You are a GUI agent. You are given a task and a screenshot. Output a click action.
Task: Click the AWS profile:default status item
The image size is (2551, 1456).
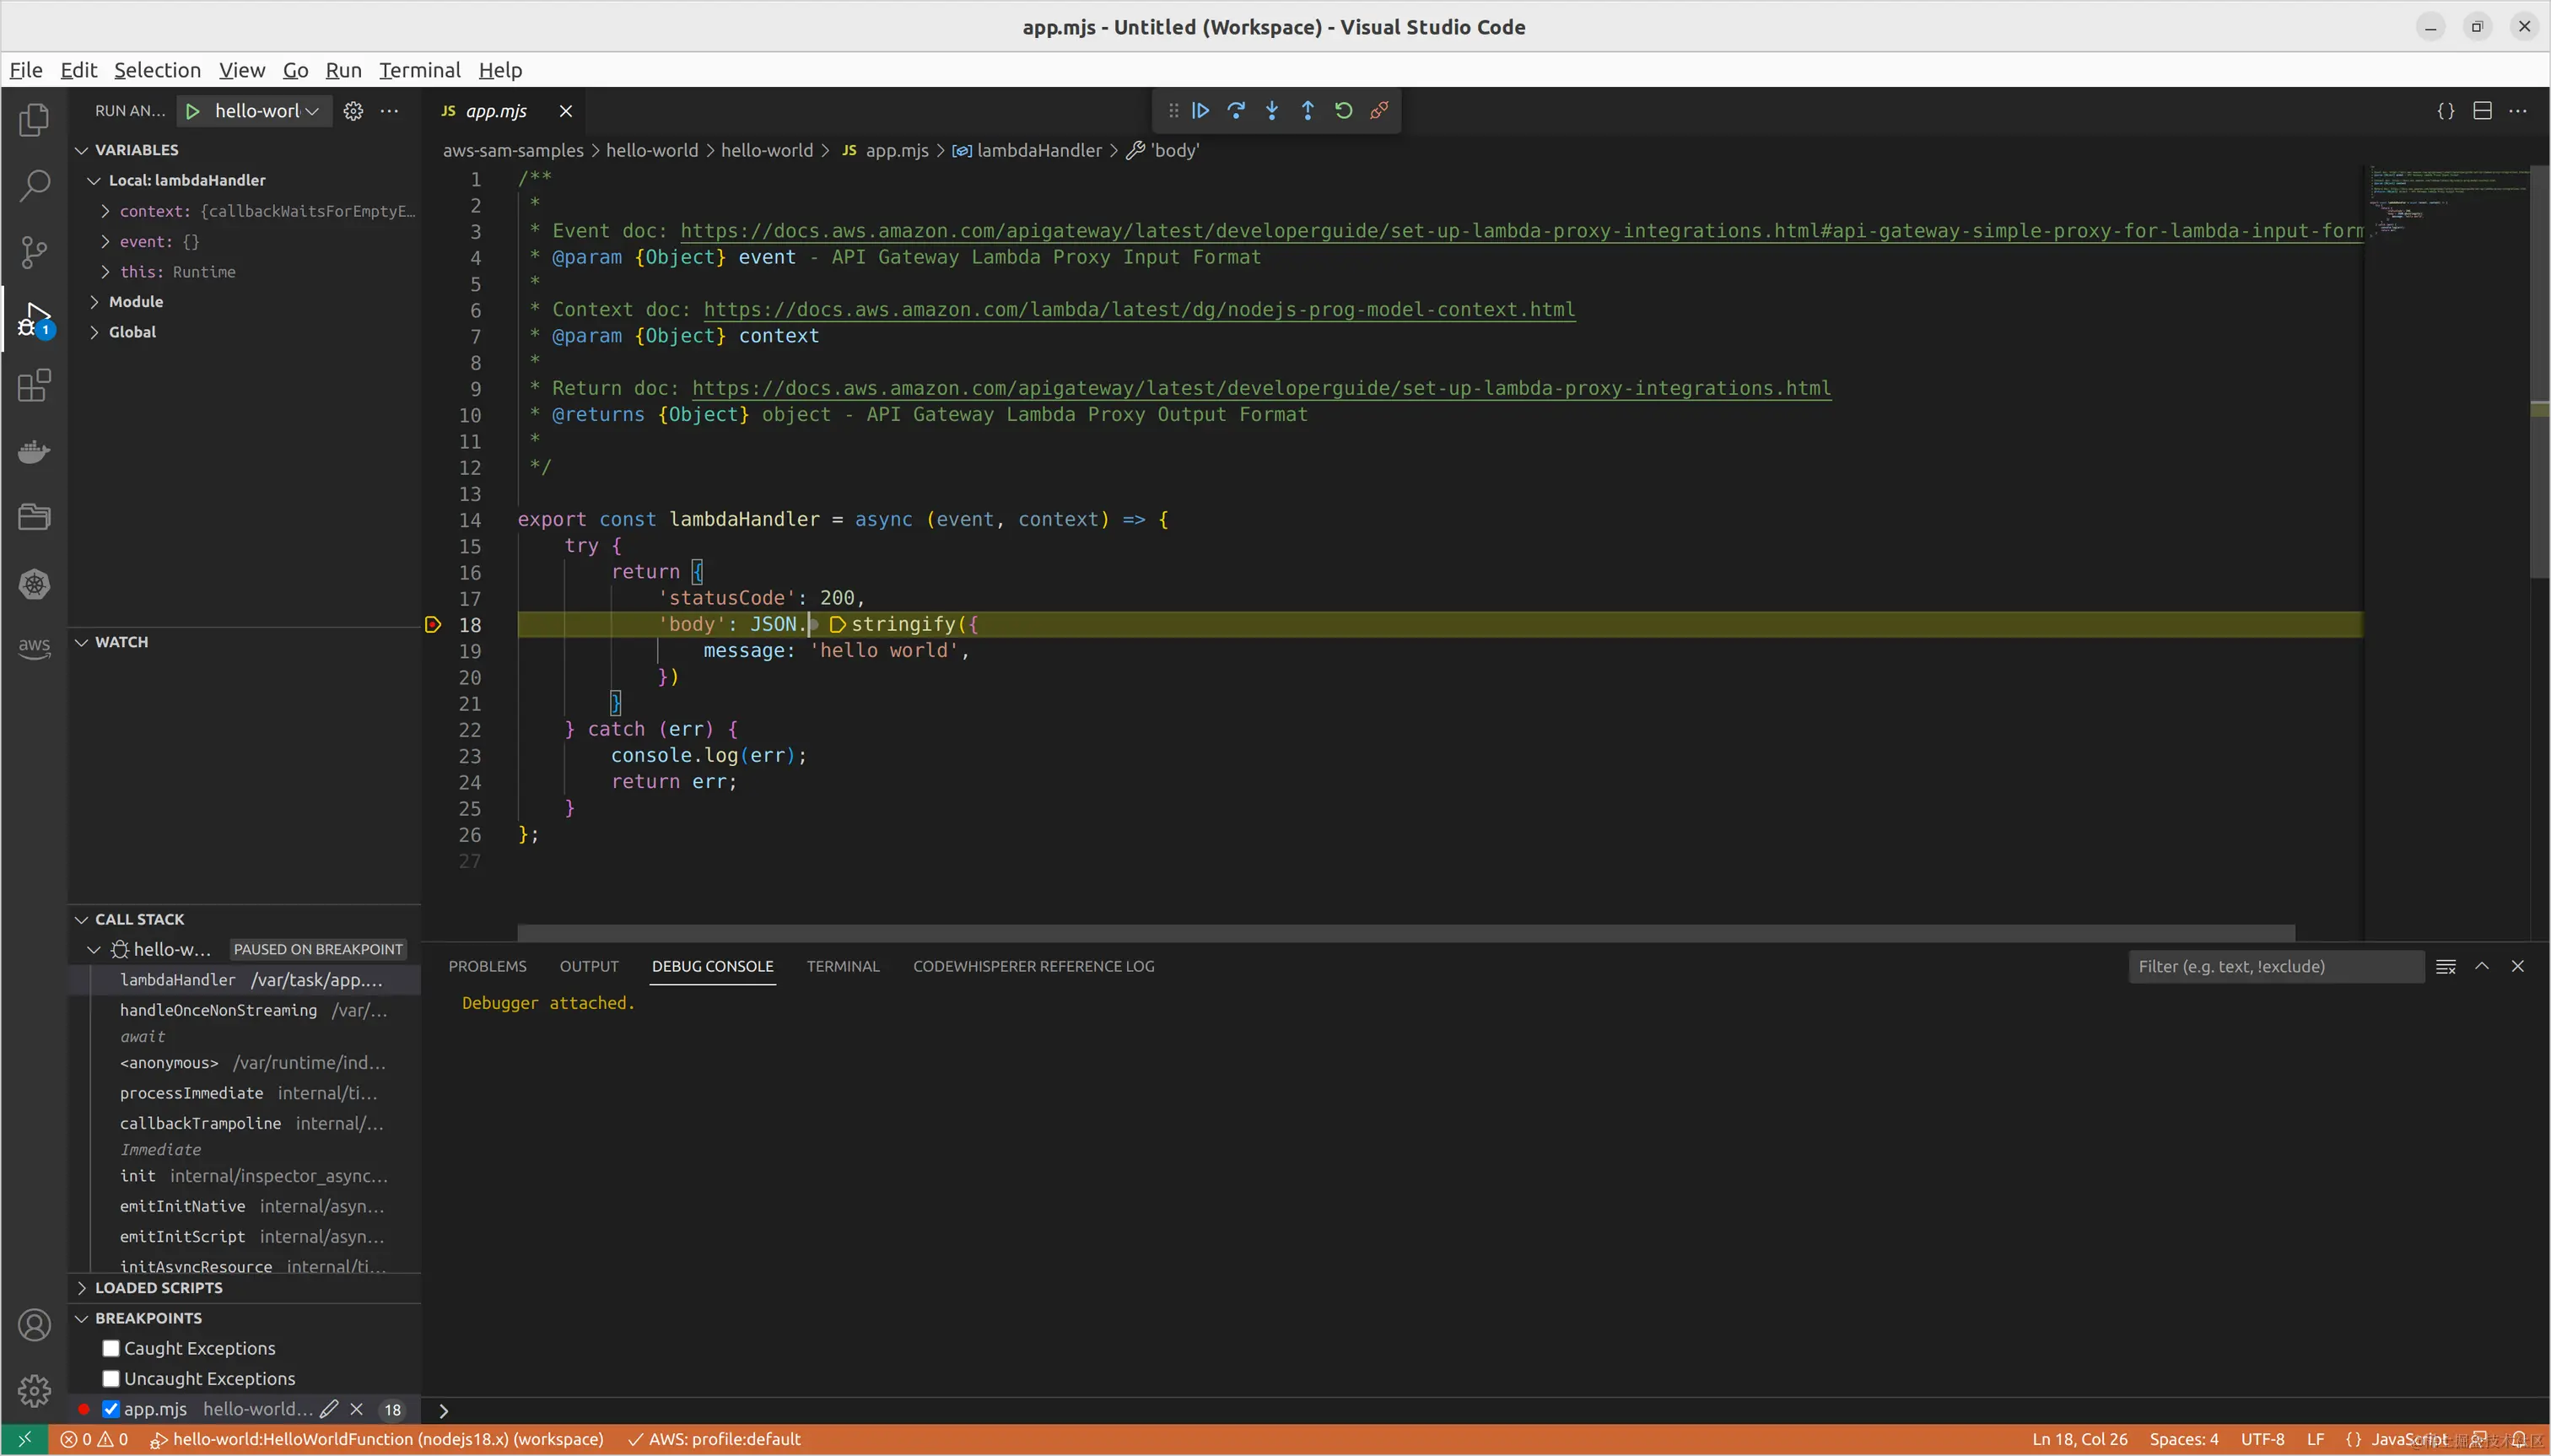pyautogui.click(x=714, y=1439)
